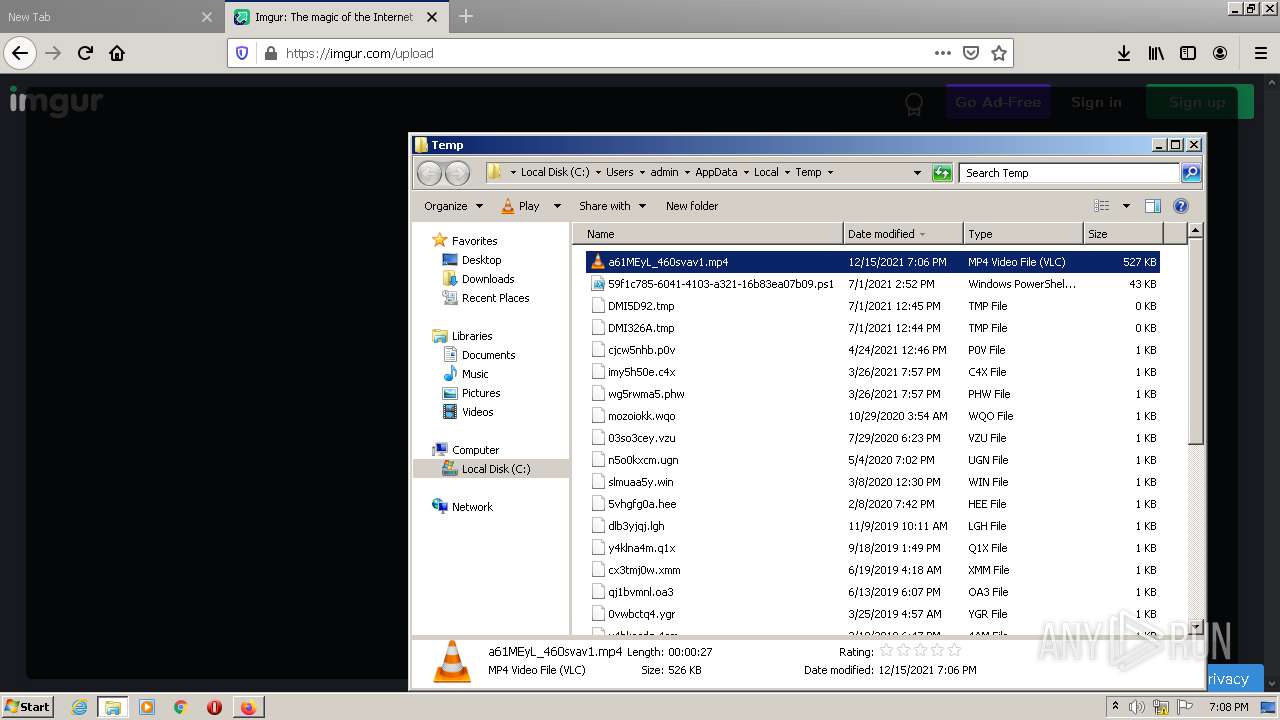Open Firefox downloads panel

click(x=1124, y=53)
